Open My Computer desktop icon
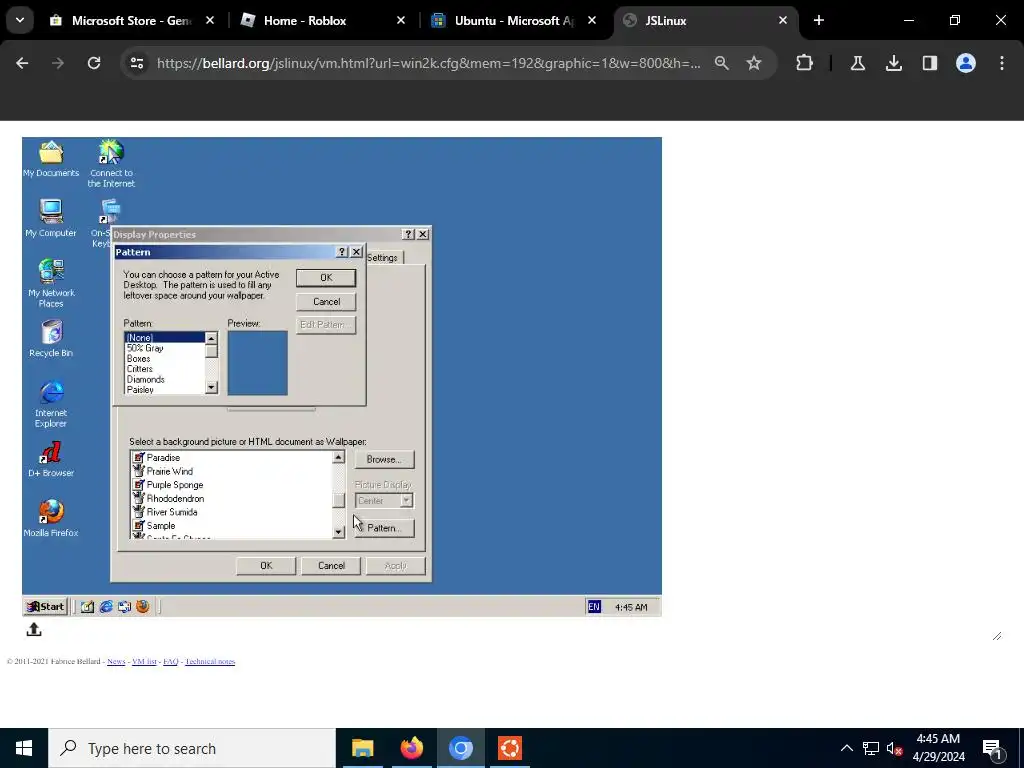This screenshot has height=768, width=1024. (x=51, y=218)
